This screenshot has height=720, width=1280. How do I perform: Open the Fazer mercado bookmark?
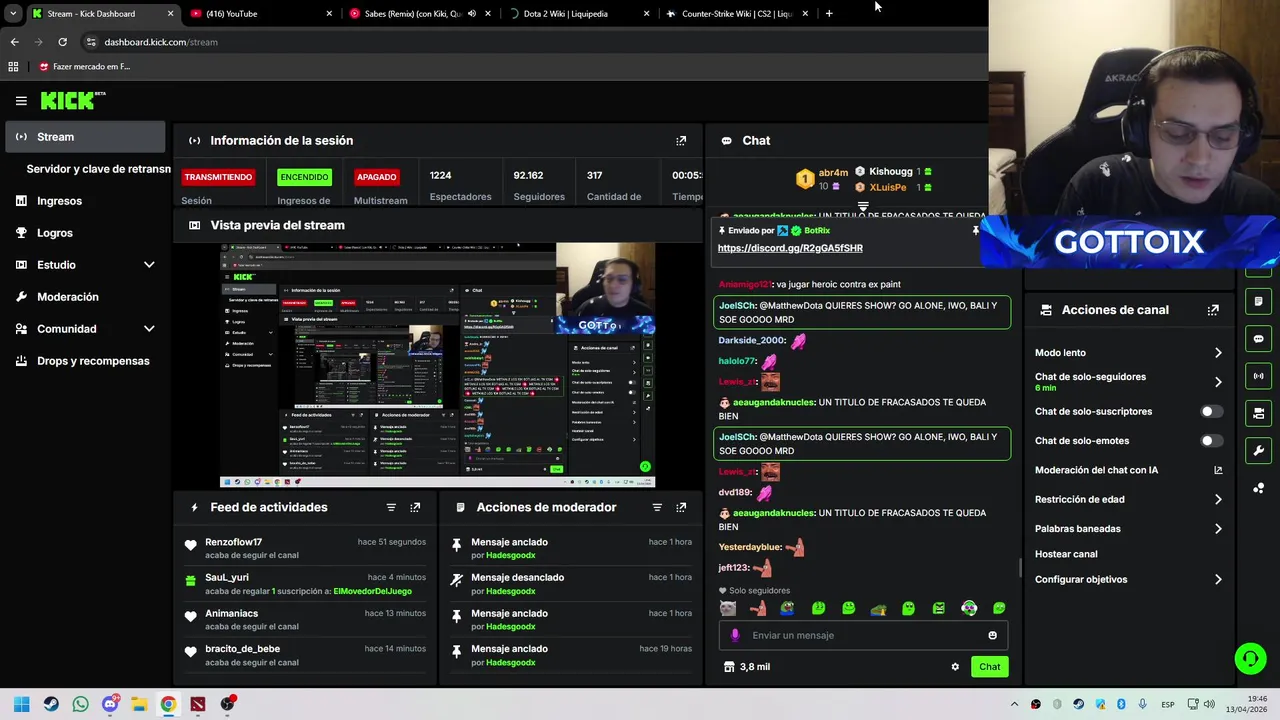coord(85,67)
